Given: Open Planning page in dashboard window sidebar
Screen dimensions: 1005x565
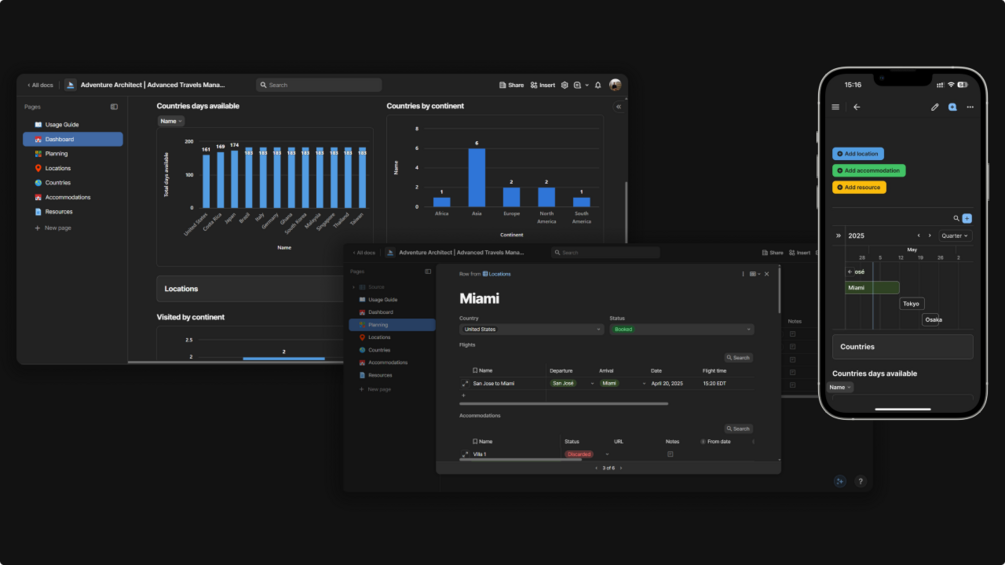Looking at the screenshot, I should (56, 154).
